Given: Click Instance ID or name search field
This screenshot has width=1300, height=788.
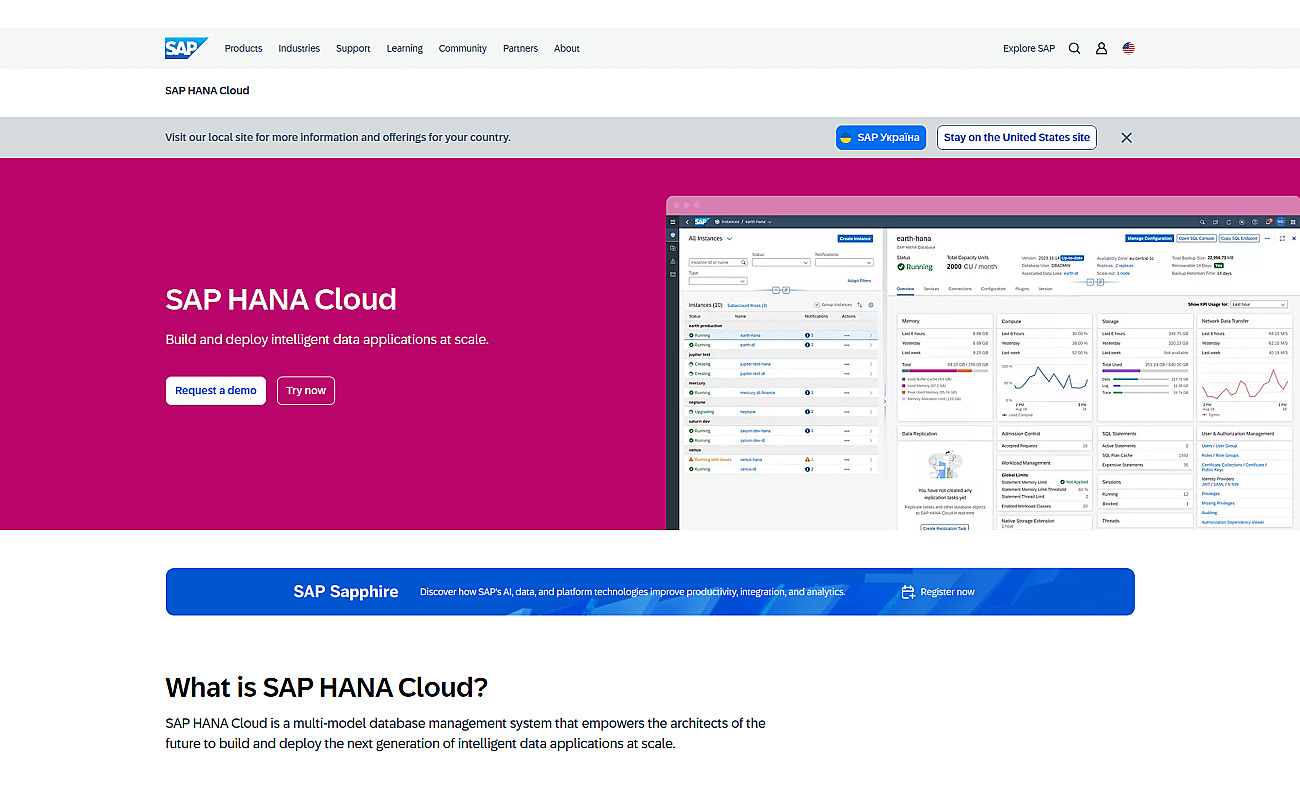Looking at the screenshot, I should click(718, 262).
